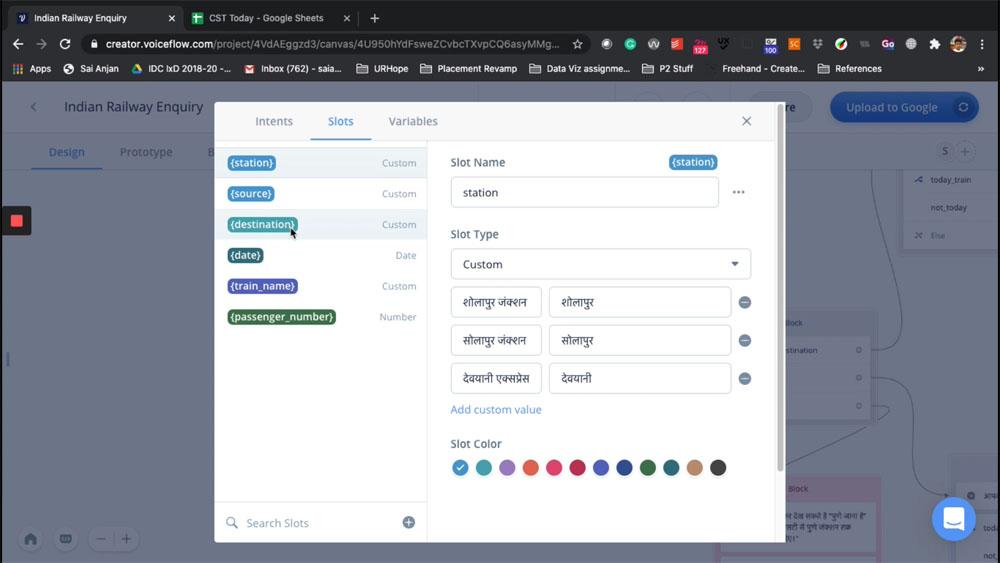Select the Slots tab
Viewport: 1000px width, 563px height.
(341, 121)
